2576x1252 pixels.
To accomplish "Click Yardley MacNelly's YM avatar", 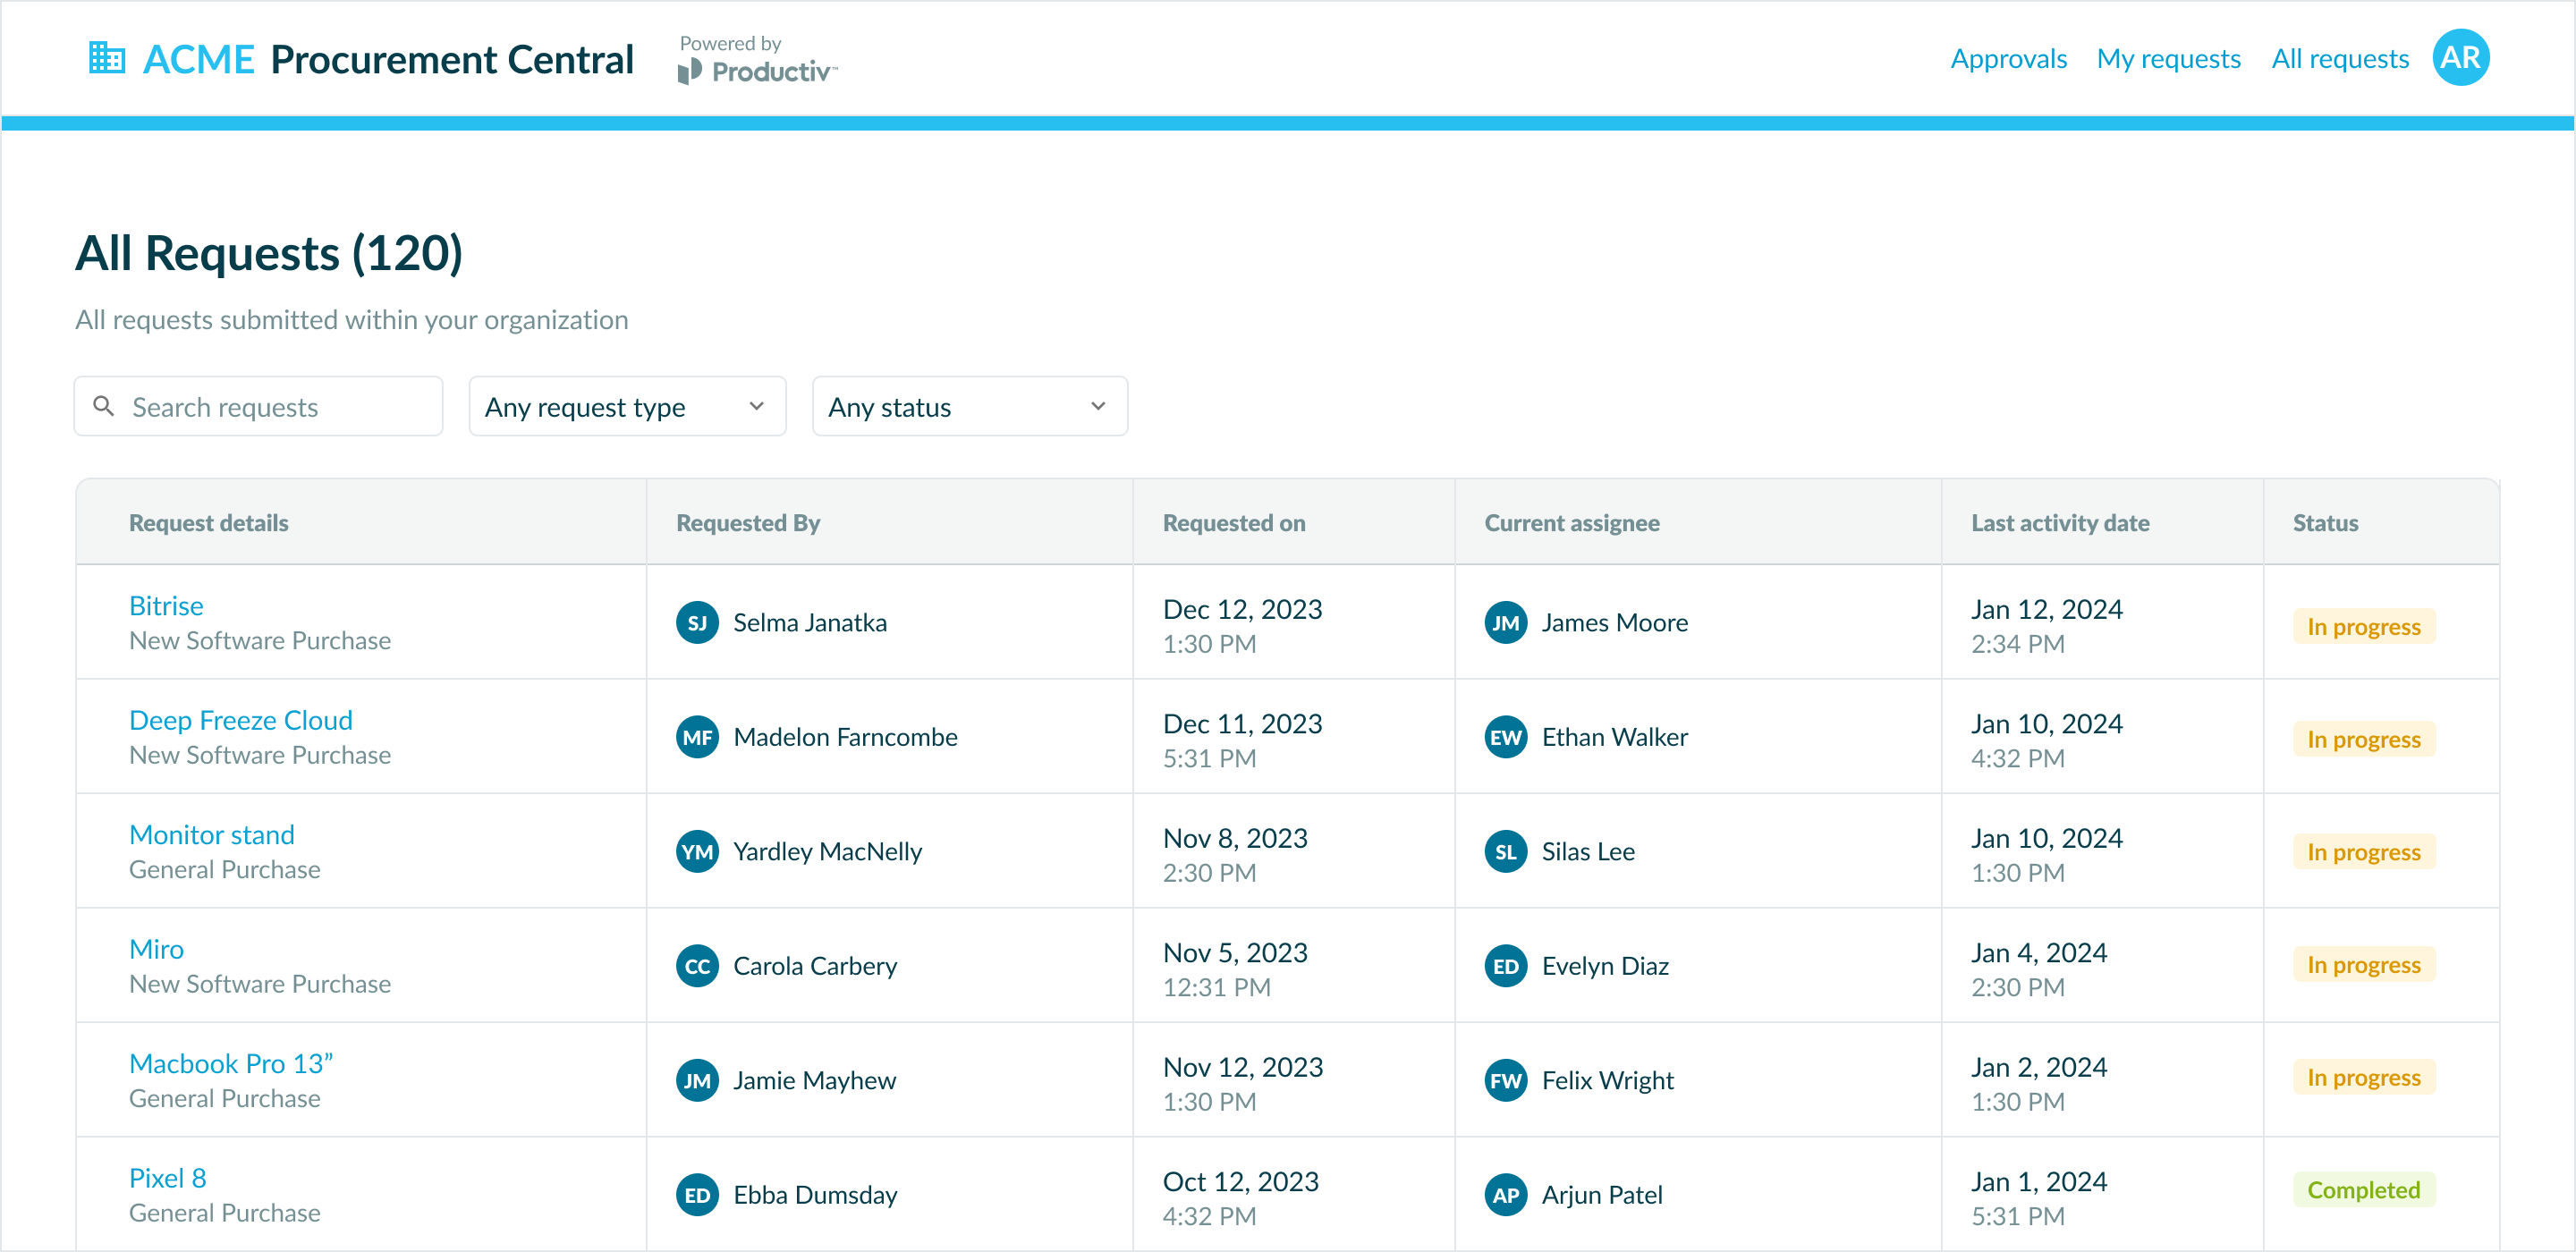I will pyautogui.click(x=697, y=852).
